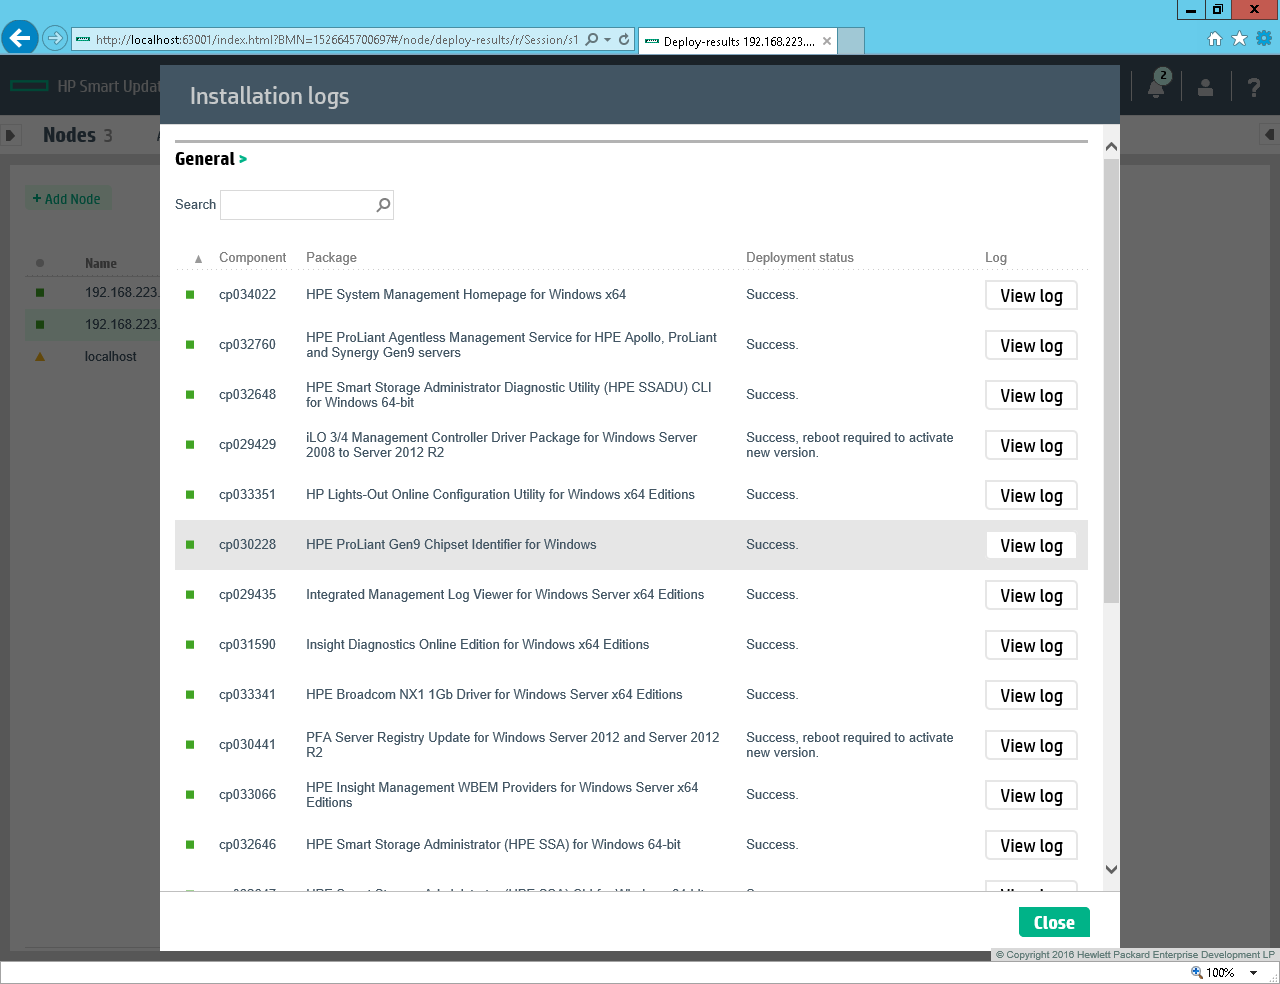Click the browser home icon

pyautogui.click(x=1215, y=39)
